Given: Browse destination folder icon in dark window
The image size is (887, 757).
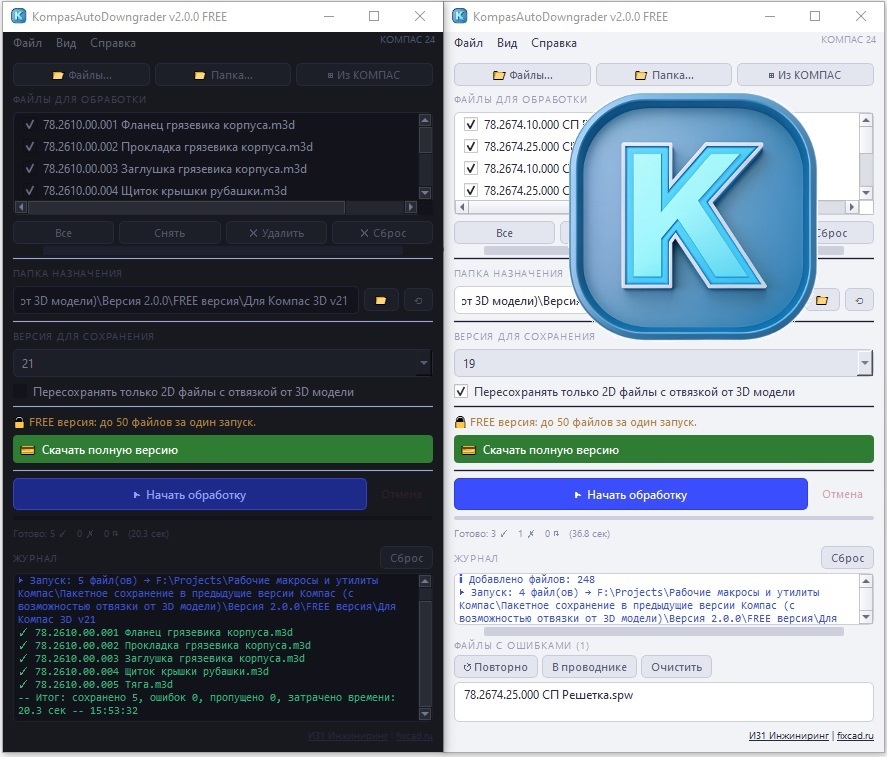Looking at the screenshot, I should pyautogui.click(x=381, y=300).
